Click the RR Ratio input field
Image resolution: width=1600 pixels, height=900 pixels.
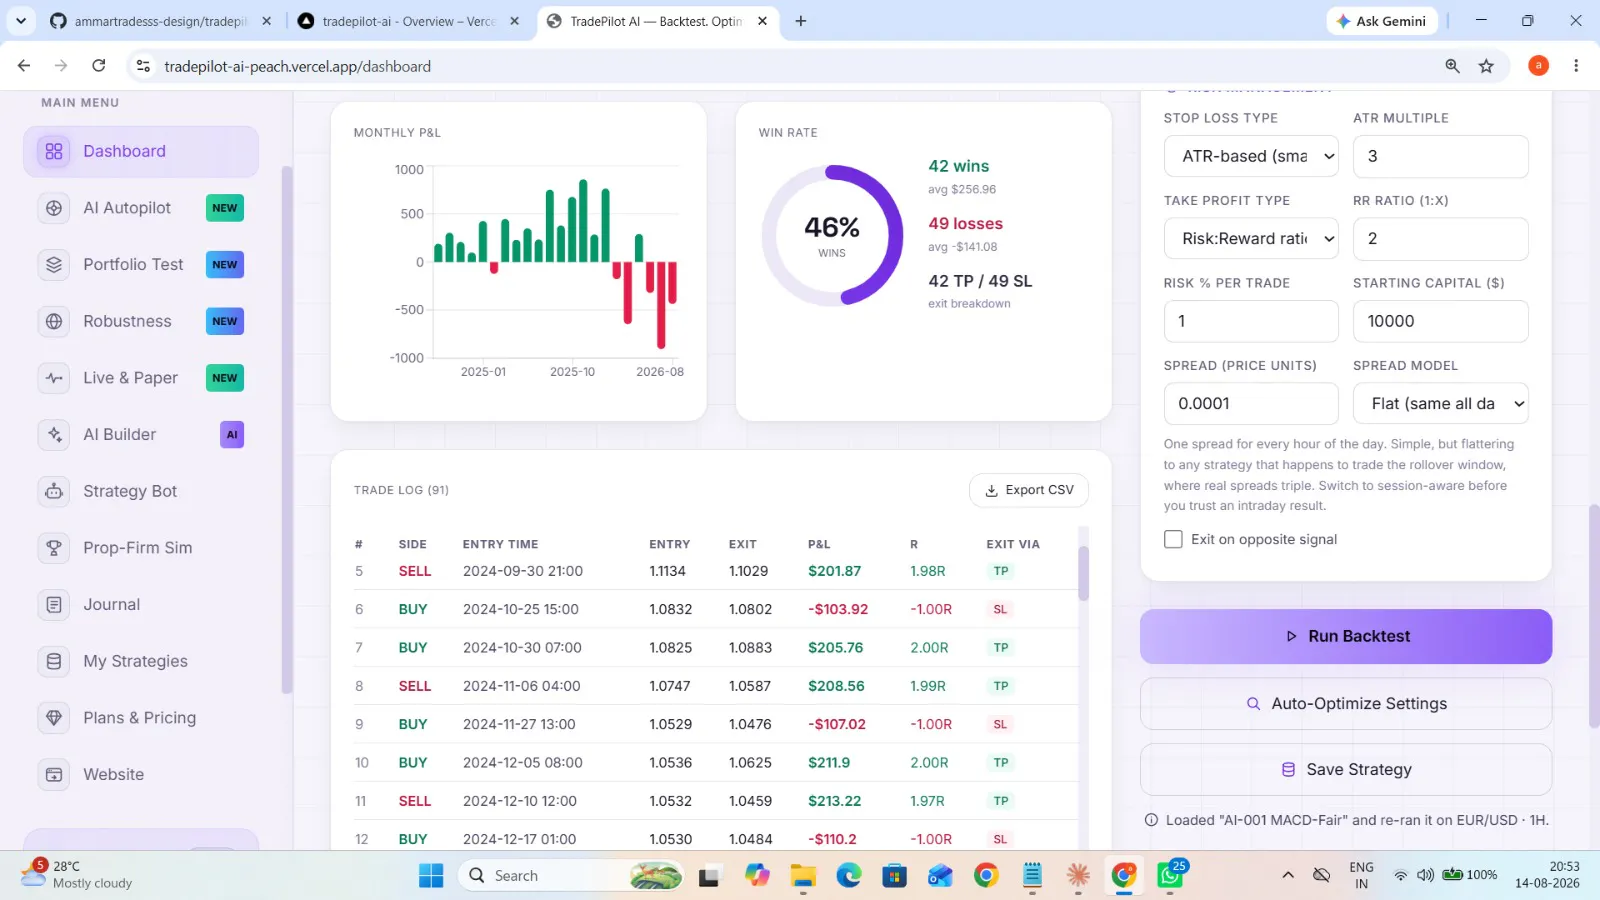point(1441,239)
